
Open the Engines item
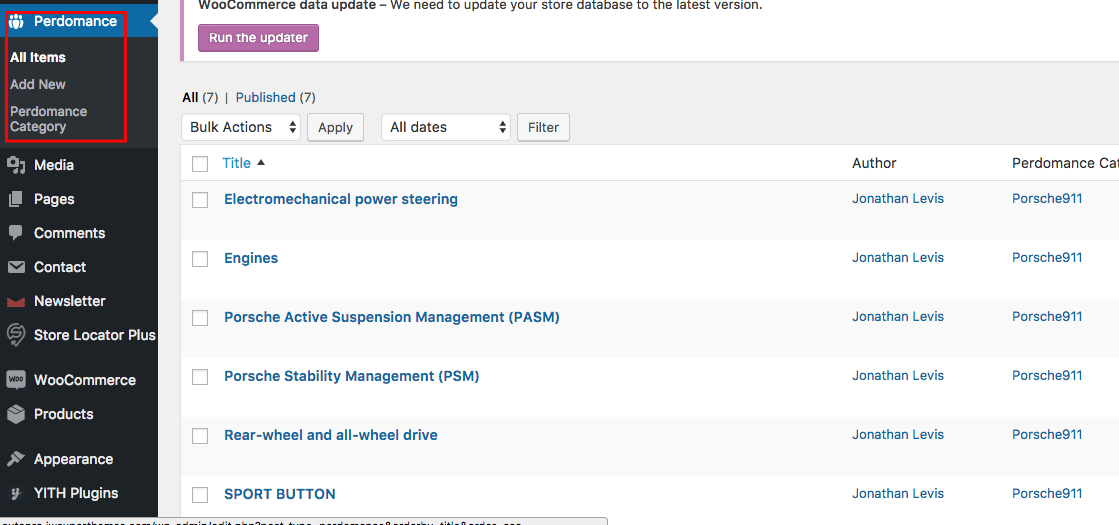(x=251, y=258)
